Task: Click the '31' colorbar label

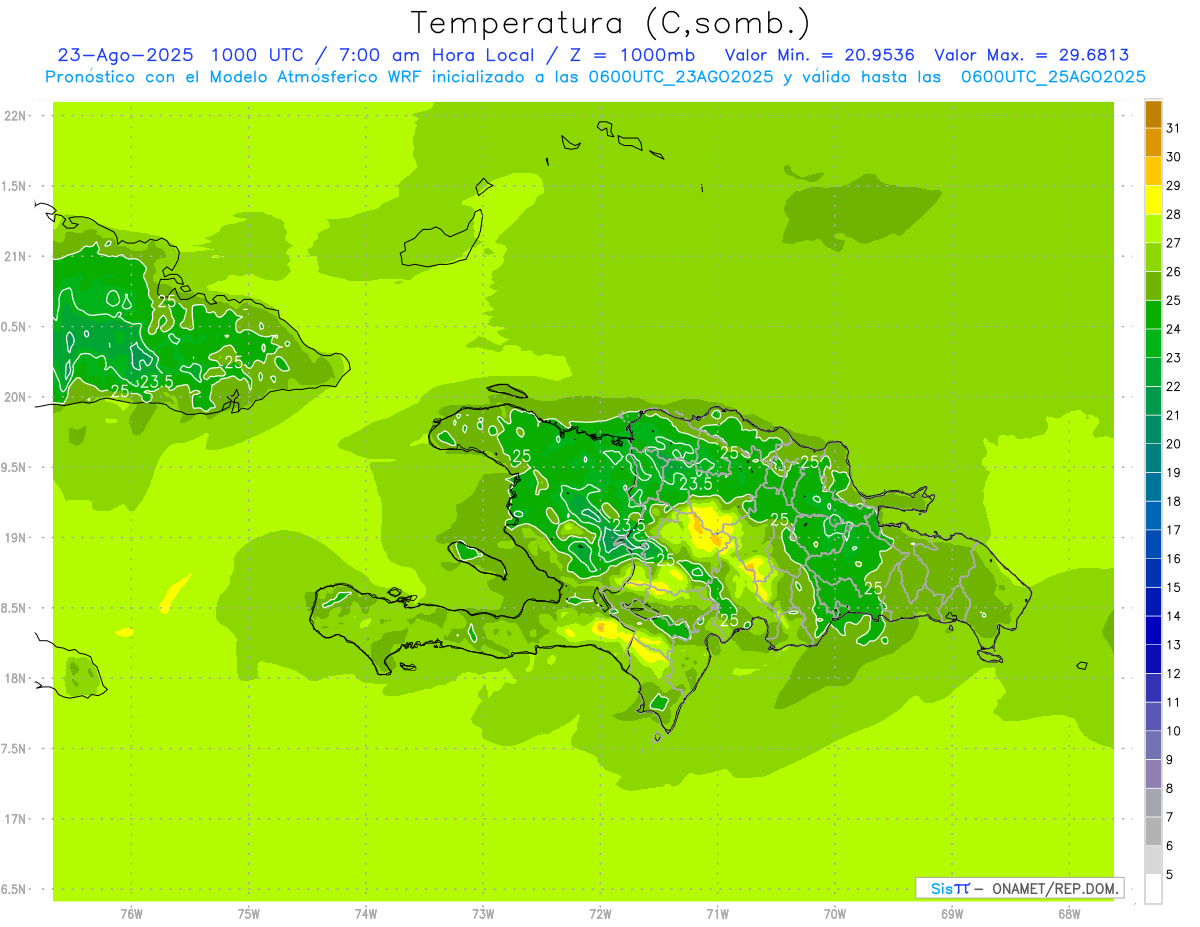Action: click(x=1173, y=128)
